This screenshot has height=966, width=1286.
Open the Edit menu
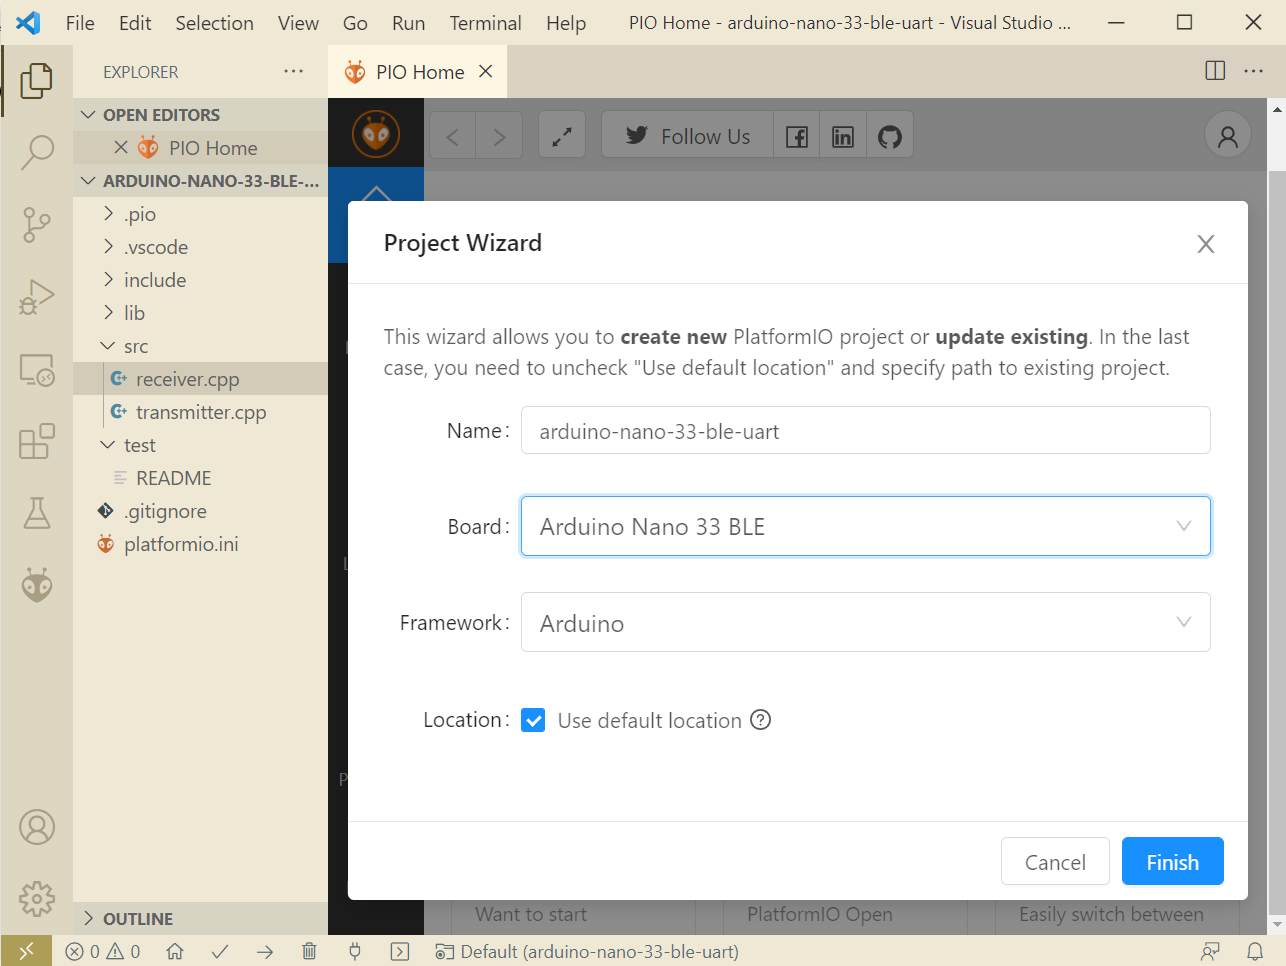point(135,23)
